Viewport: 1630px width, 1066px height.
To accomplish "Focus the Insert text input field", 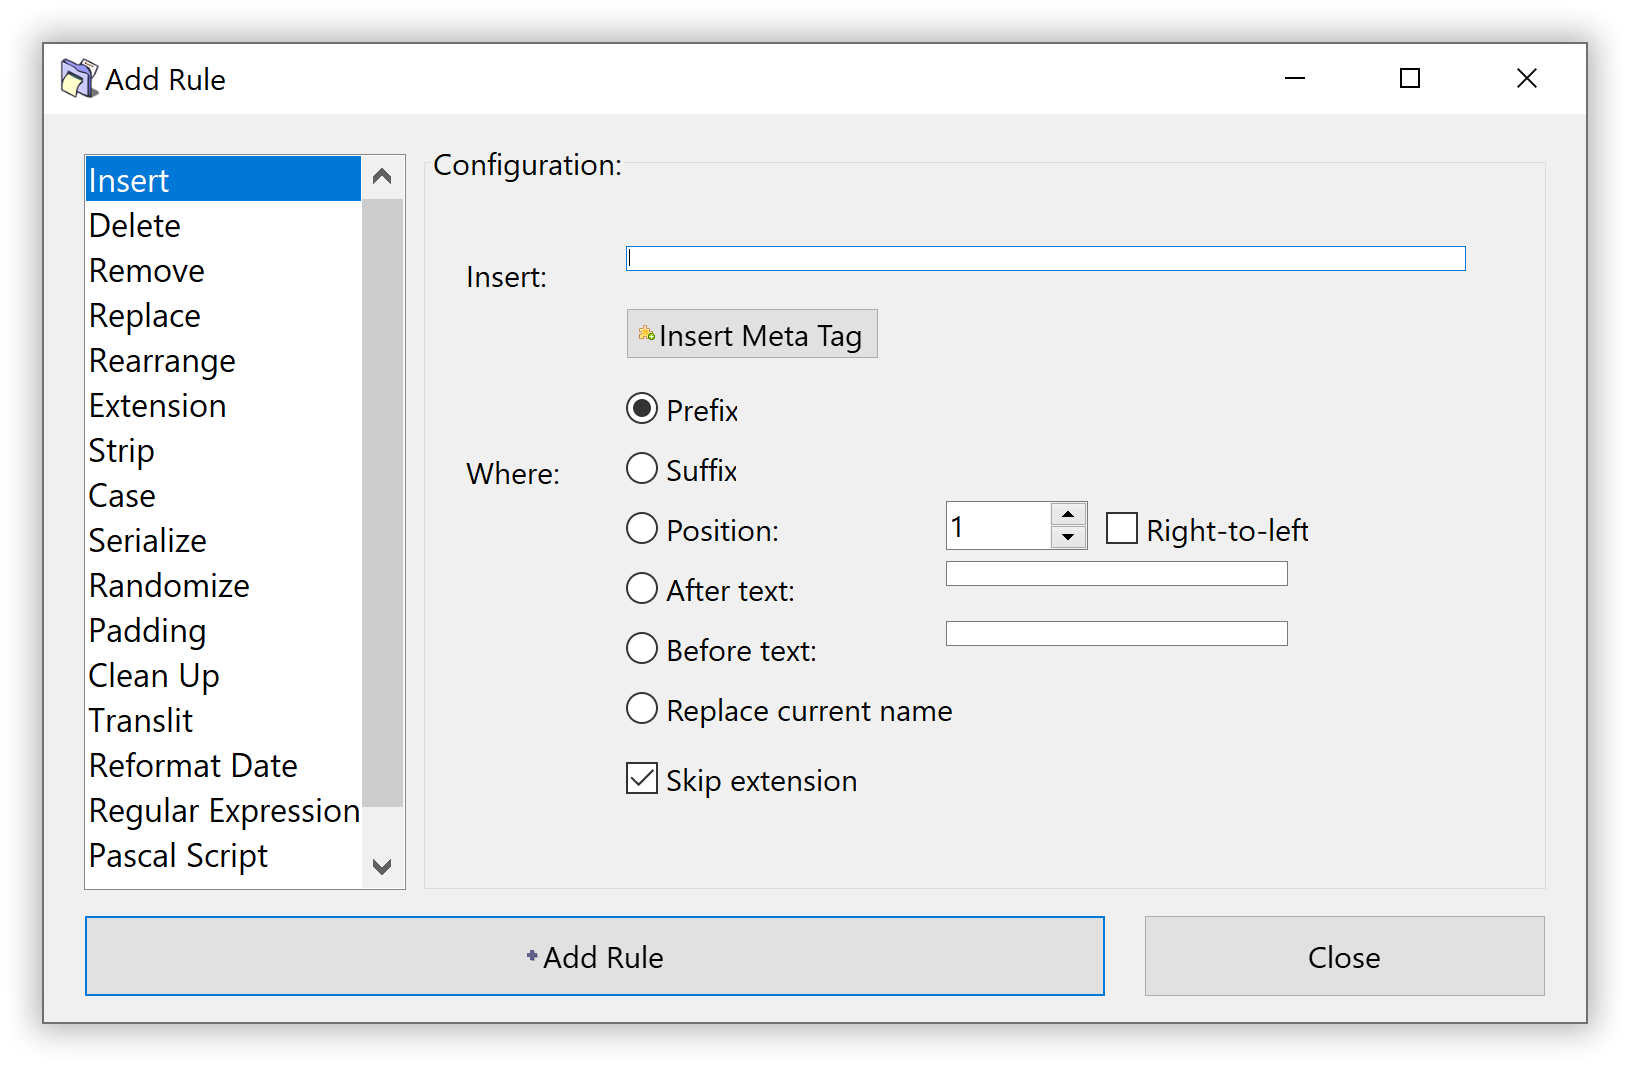I will [x=1045, y=259].
